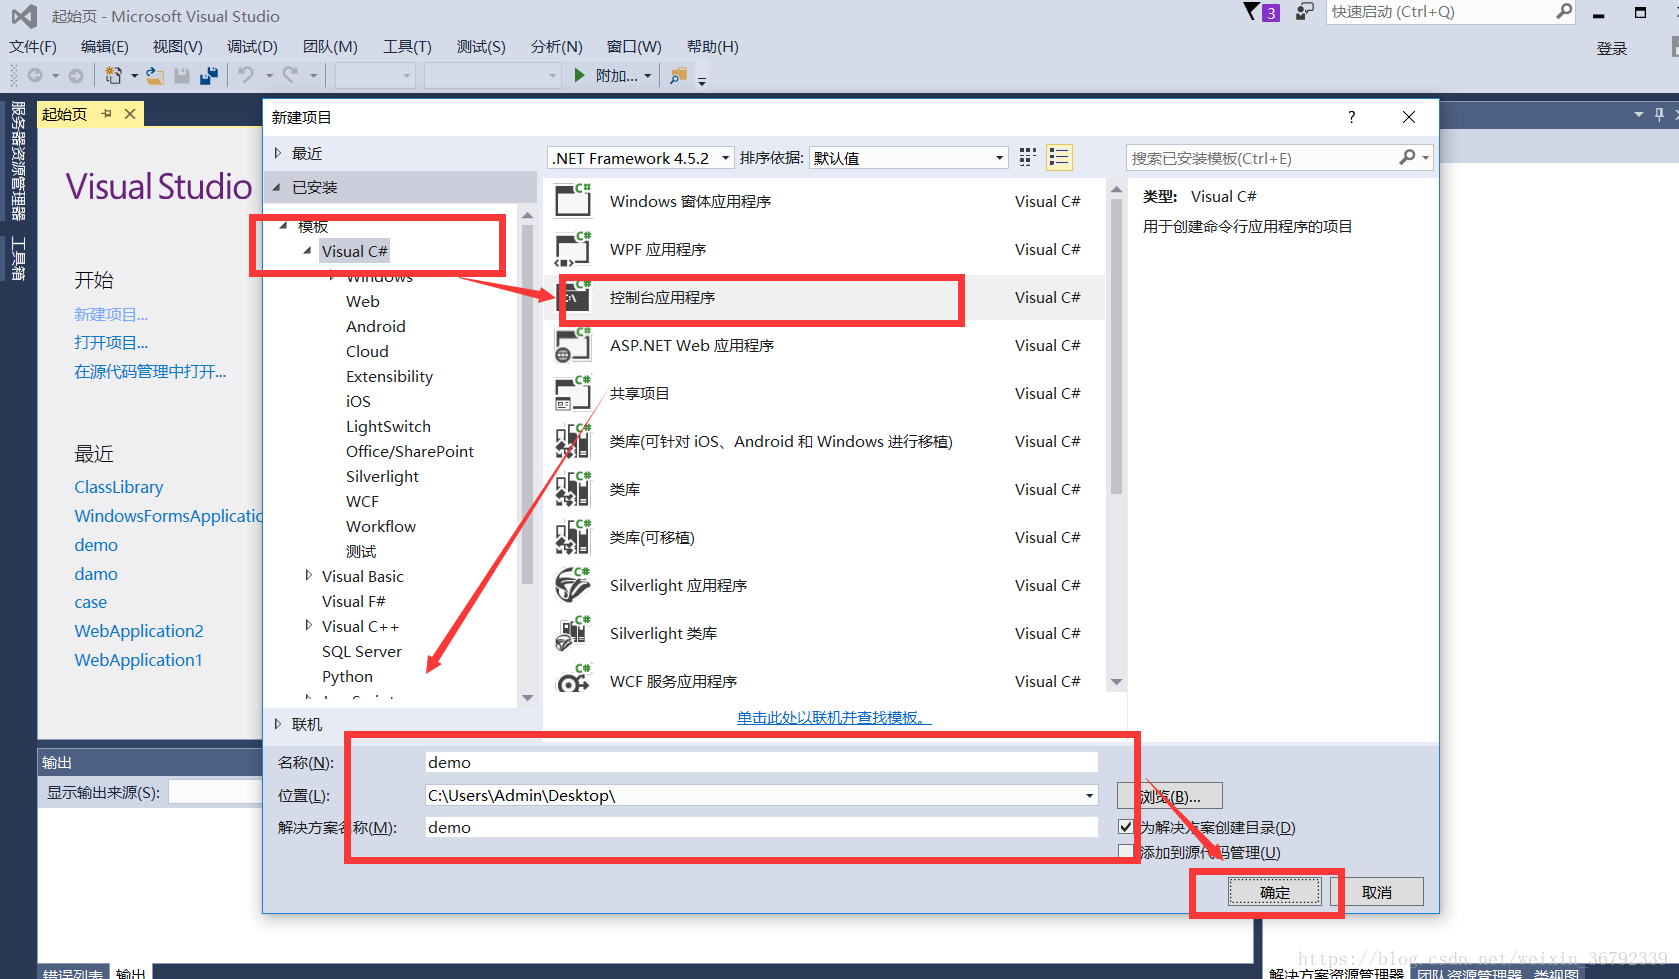Click the template search magnifier icon
1679x979 pixels.
(1407, 157)
